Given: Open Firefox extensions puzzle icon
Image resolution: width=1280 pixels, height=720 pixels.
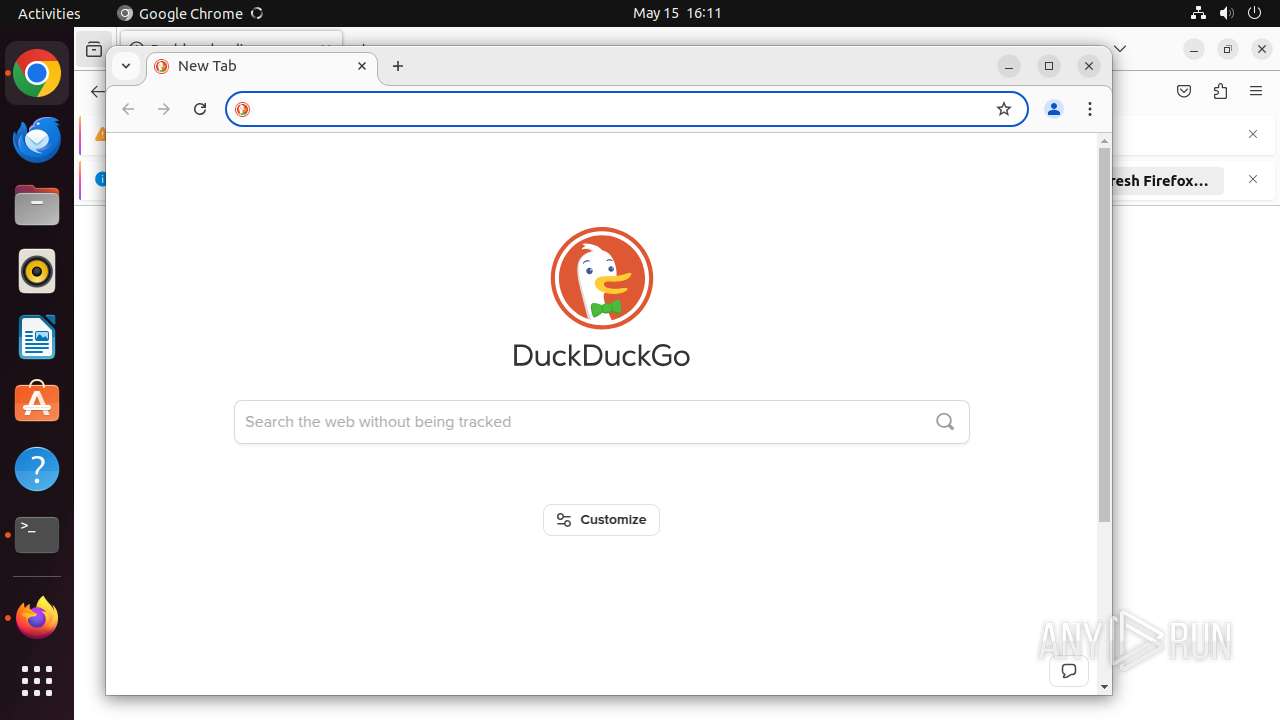Looking at the screenshot, I should coord(1220,91).
